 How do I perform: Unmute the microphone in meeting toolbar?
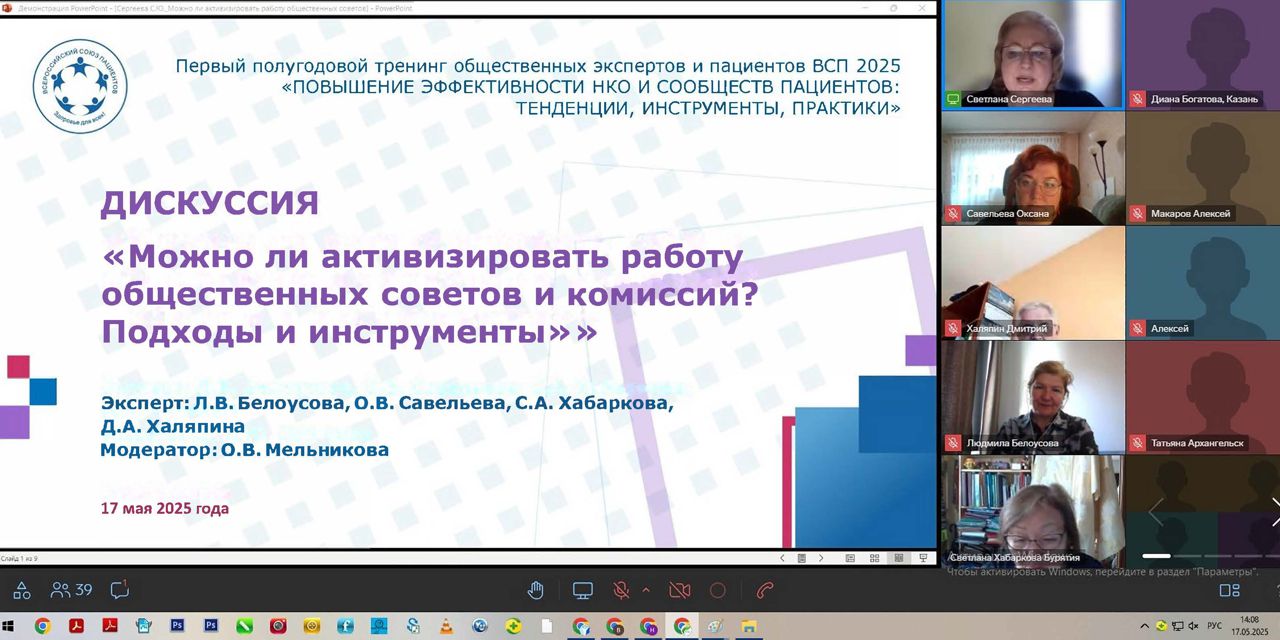[620, 590]
